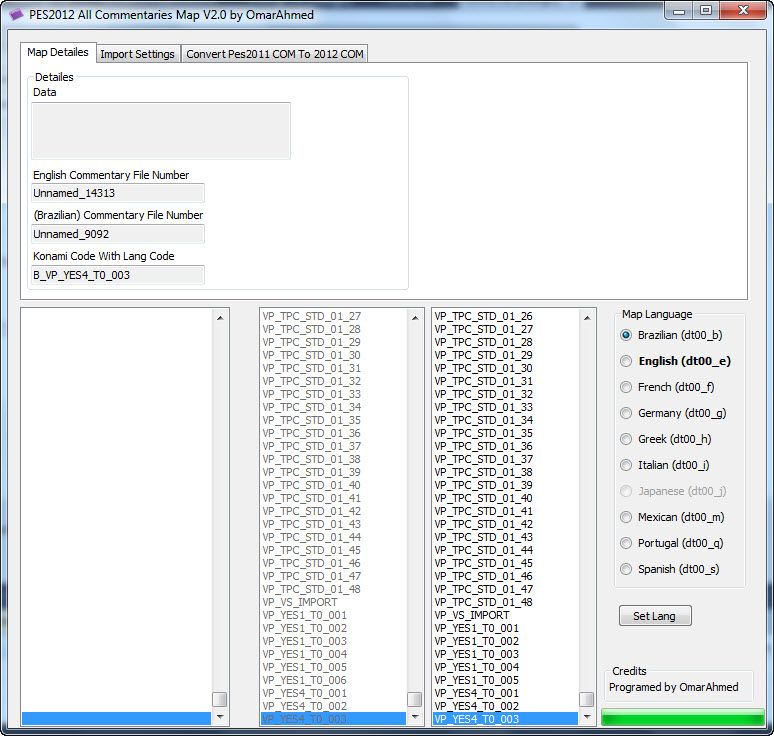Click the green progress bar

pos(683,717)
